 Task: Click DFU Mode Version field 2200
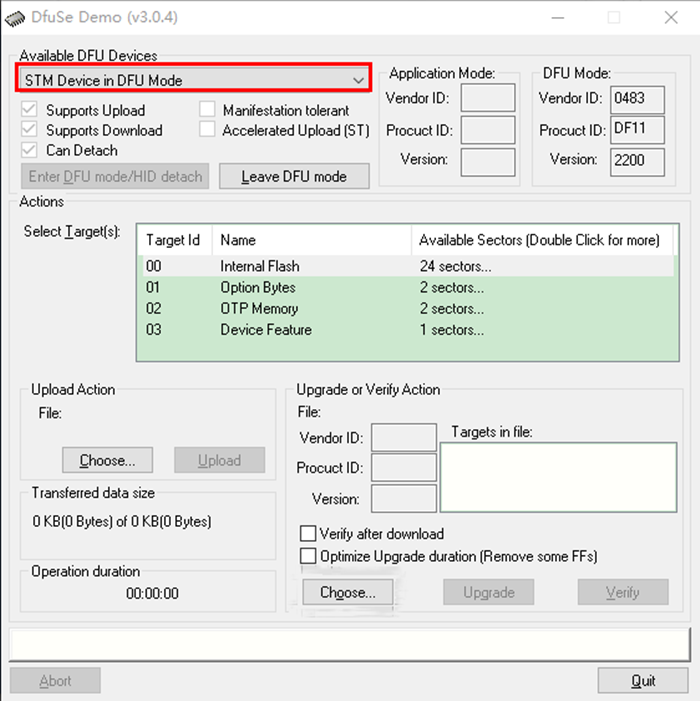[x=637, y=162]
